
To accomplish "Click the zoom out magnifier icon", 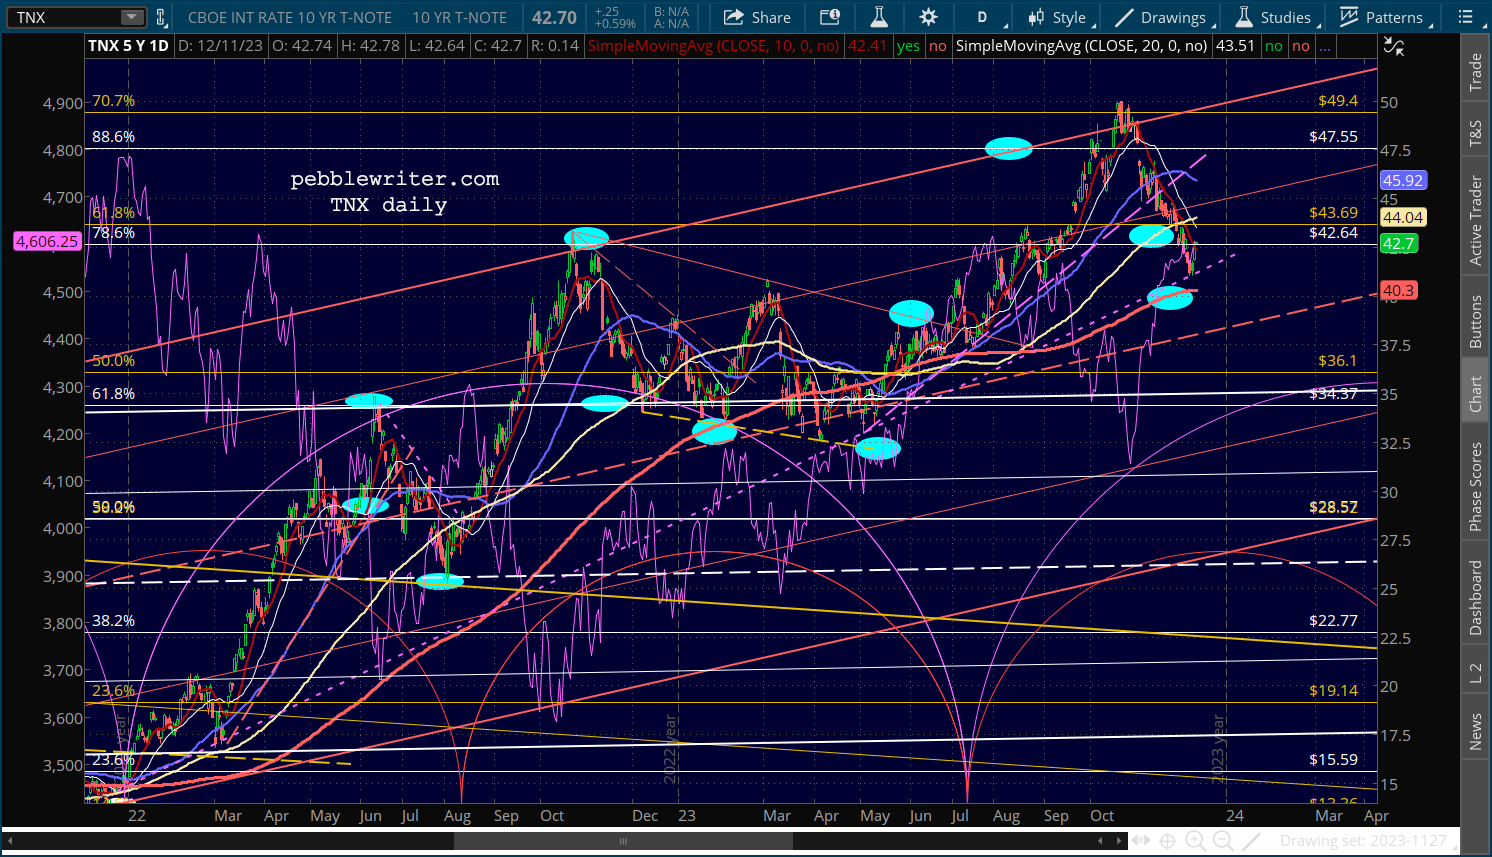I will 1224,842.
